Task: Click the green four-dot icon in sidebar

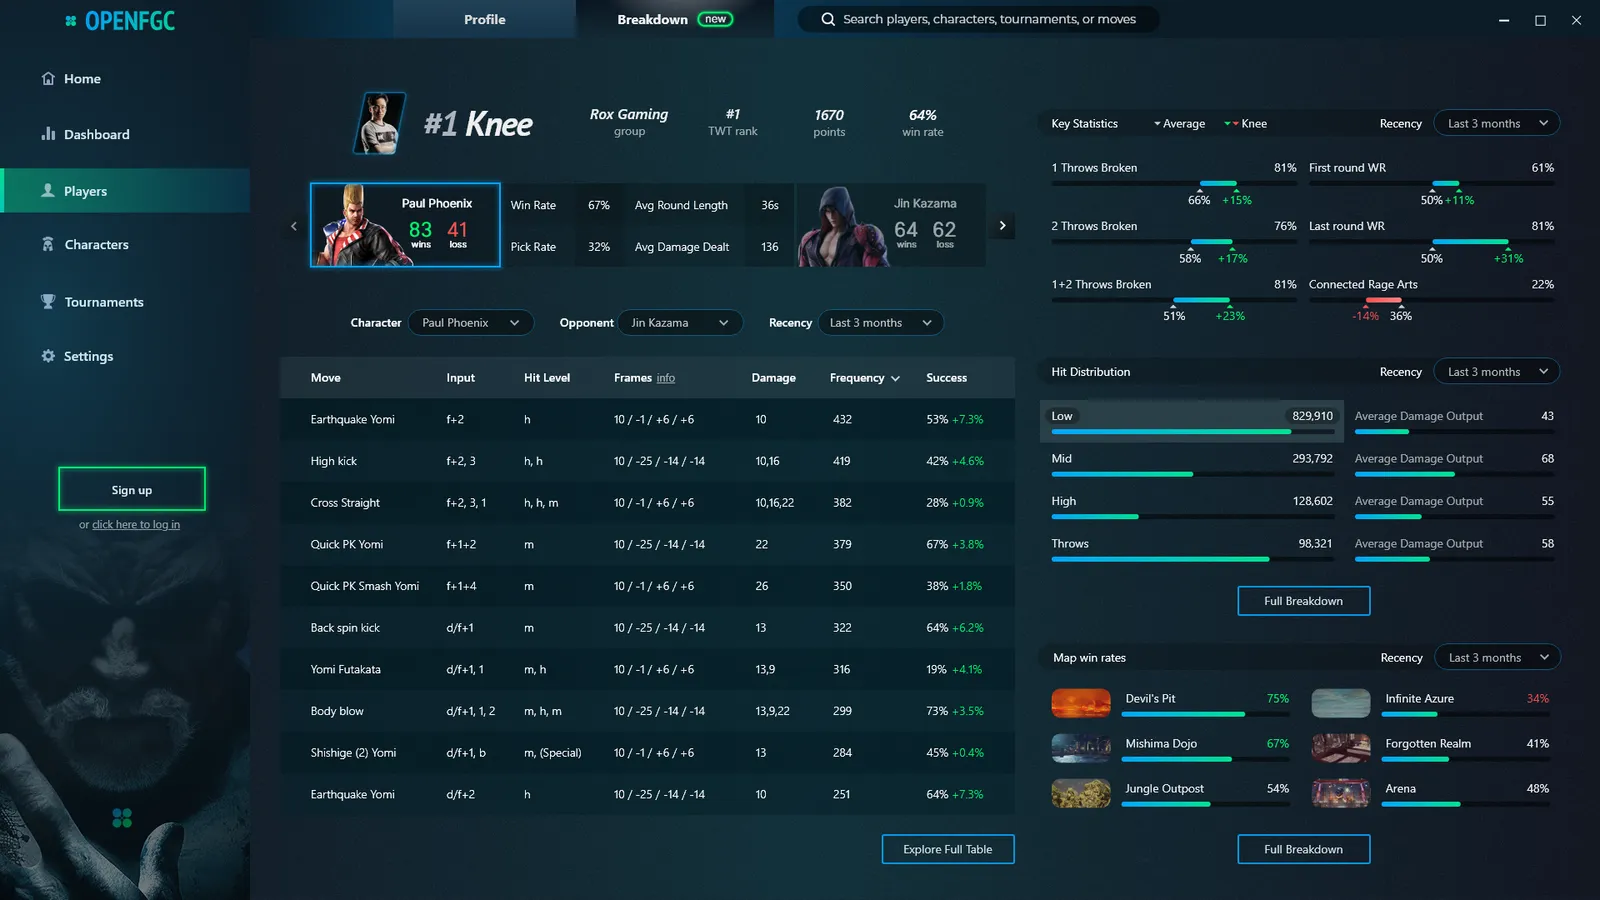Action: (x=122, y=818)
